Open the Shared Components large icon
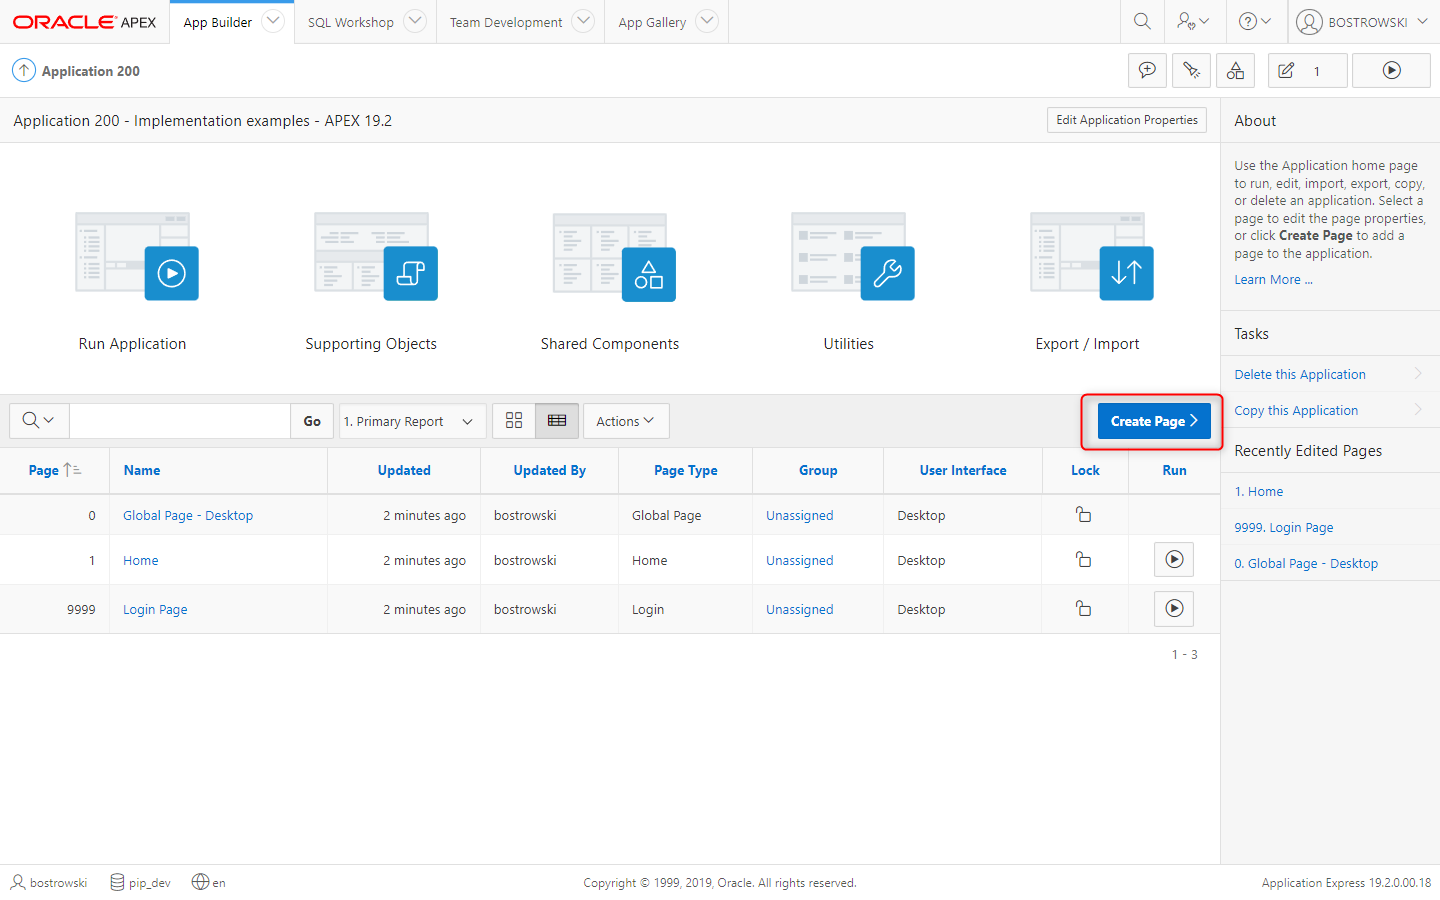The height and width of the screenshot is (900, 1440). point(614,256)
